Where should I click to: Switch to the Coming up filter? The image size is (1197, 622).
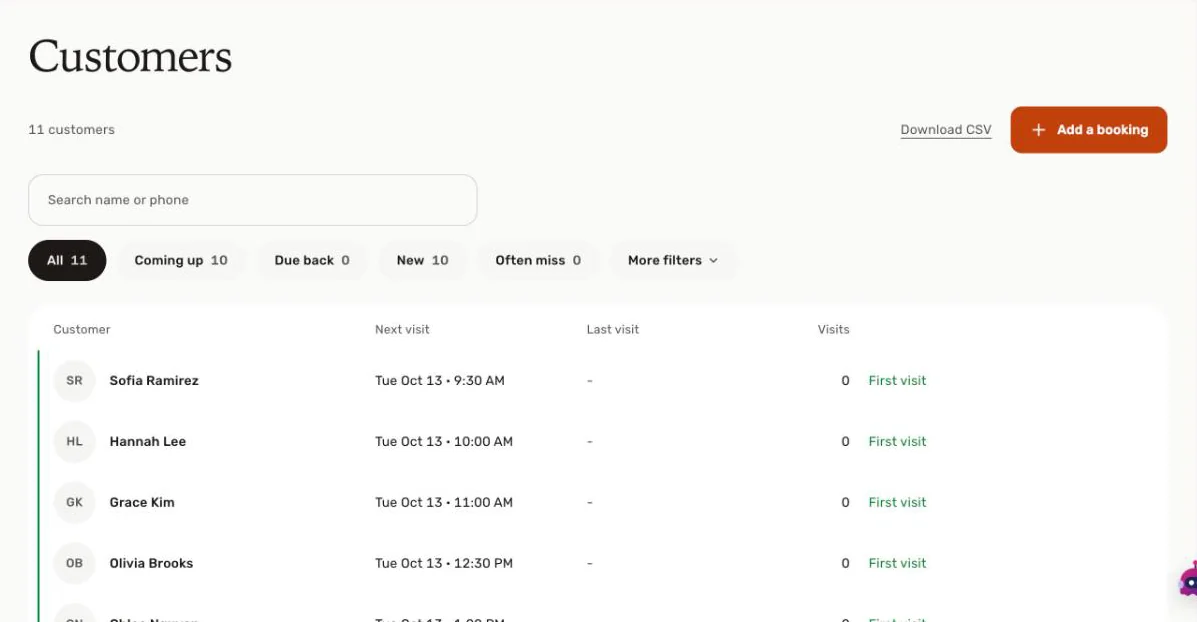181,260
